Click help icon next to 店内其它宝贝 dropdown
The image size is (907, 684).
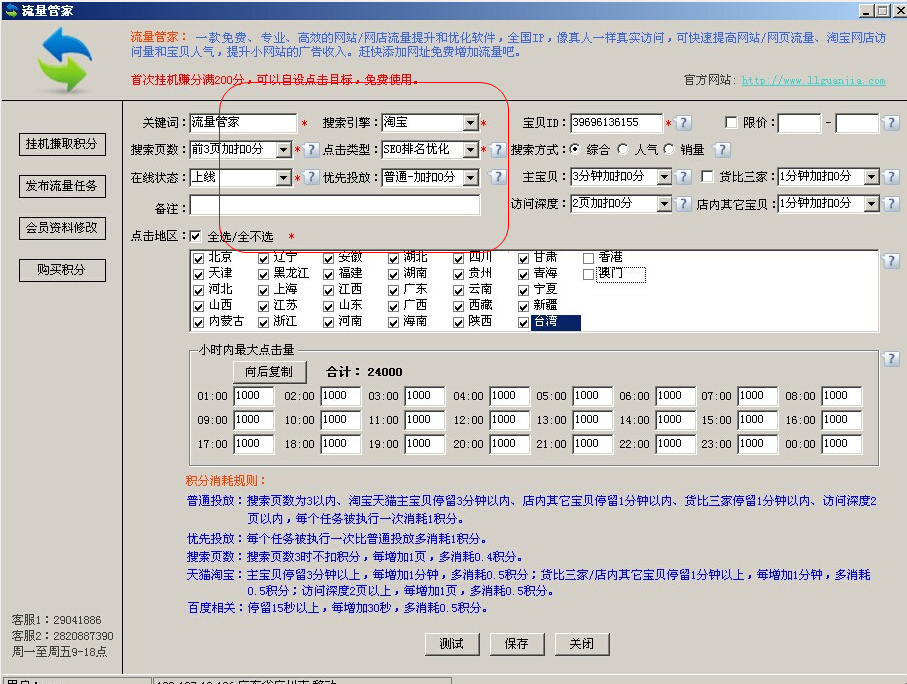click(x=891, y=203)
